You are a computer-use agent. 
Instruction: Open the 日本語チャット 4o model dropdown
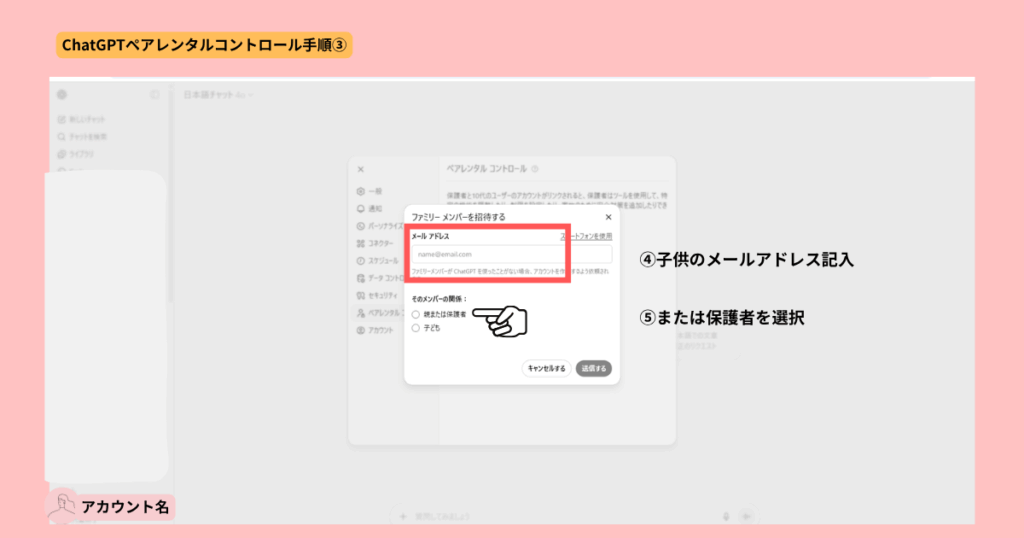[x=218, y=95]
